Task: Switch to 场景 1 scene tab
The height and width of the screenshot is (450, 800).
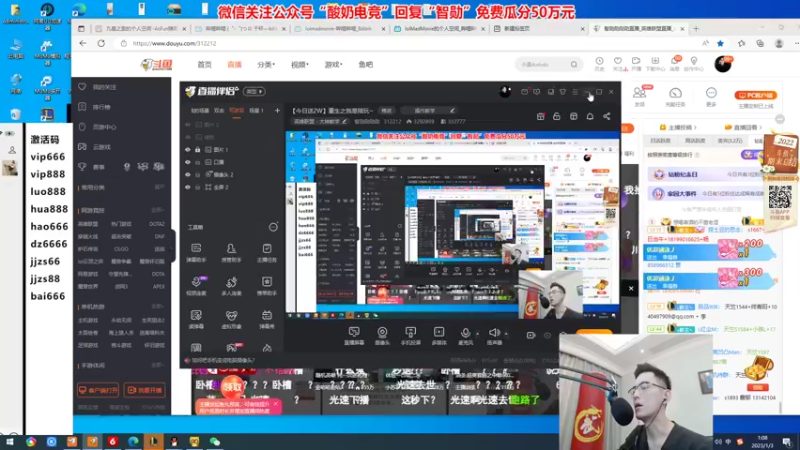Action: pyautogui.click(x=256, y=110)
